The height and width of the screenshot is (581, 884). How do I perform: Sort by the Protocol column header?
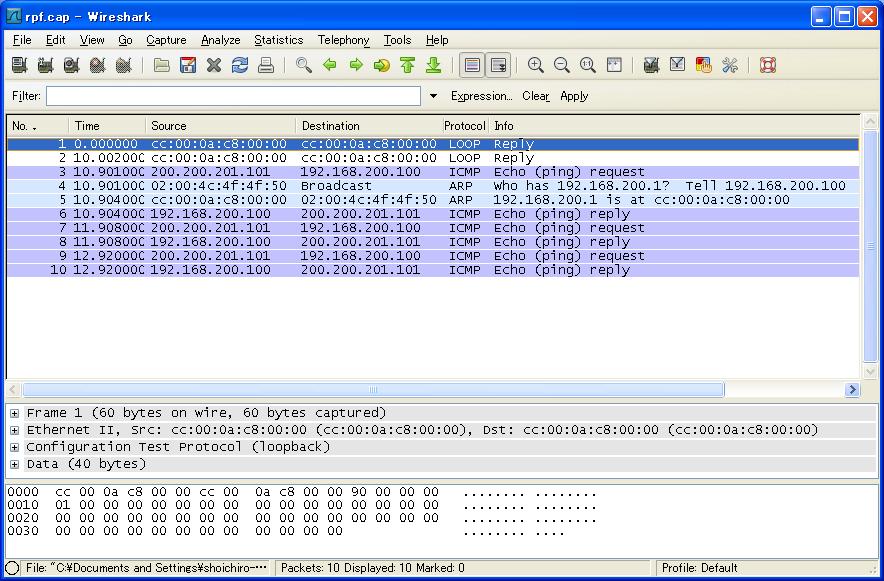(x=465, y=126)
